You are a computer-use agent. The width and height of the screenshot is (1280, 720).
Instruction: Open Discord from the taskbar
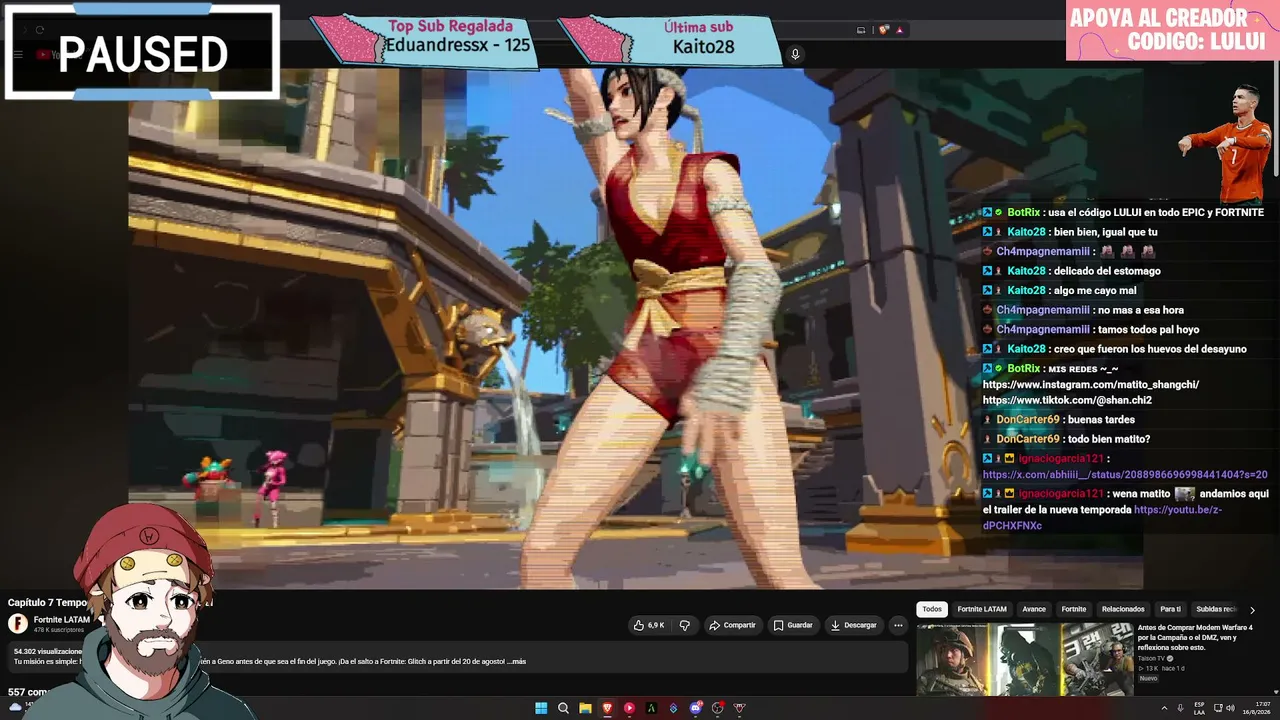point(696,708)
